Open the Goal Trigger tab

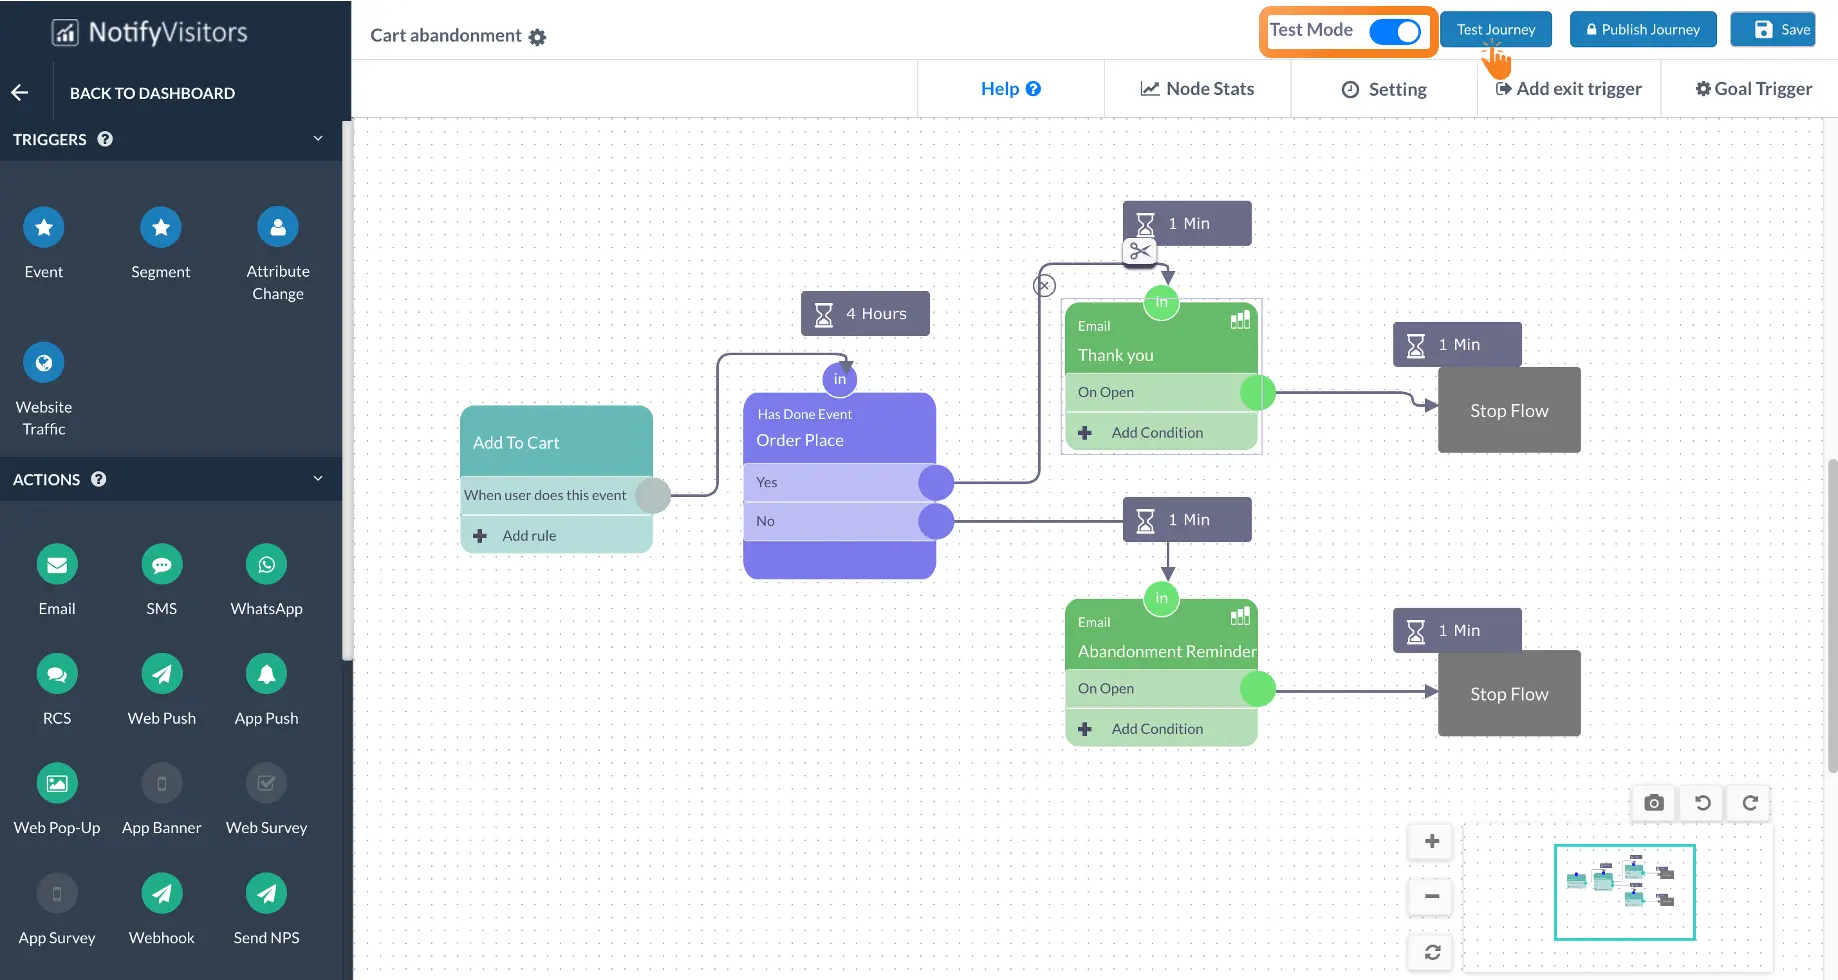point(1753,89)
